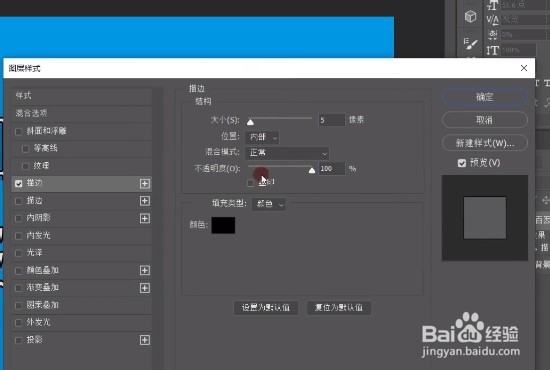Add another 内阴影 effect with plus icon
Image resolution: width=550 pixels, height=370 pixels.
coord(145,218)
